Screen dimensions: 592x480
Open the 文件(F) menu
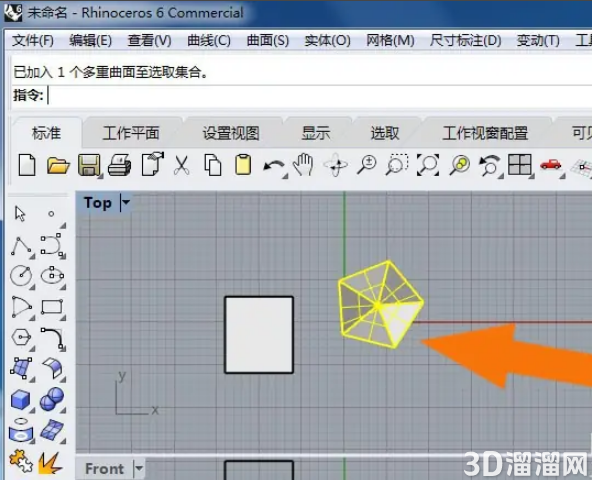click(32, 40)
